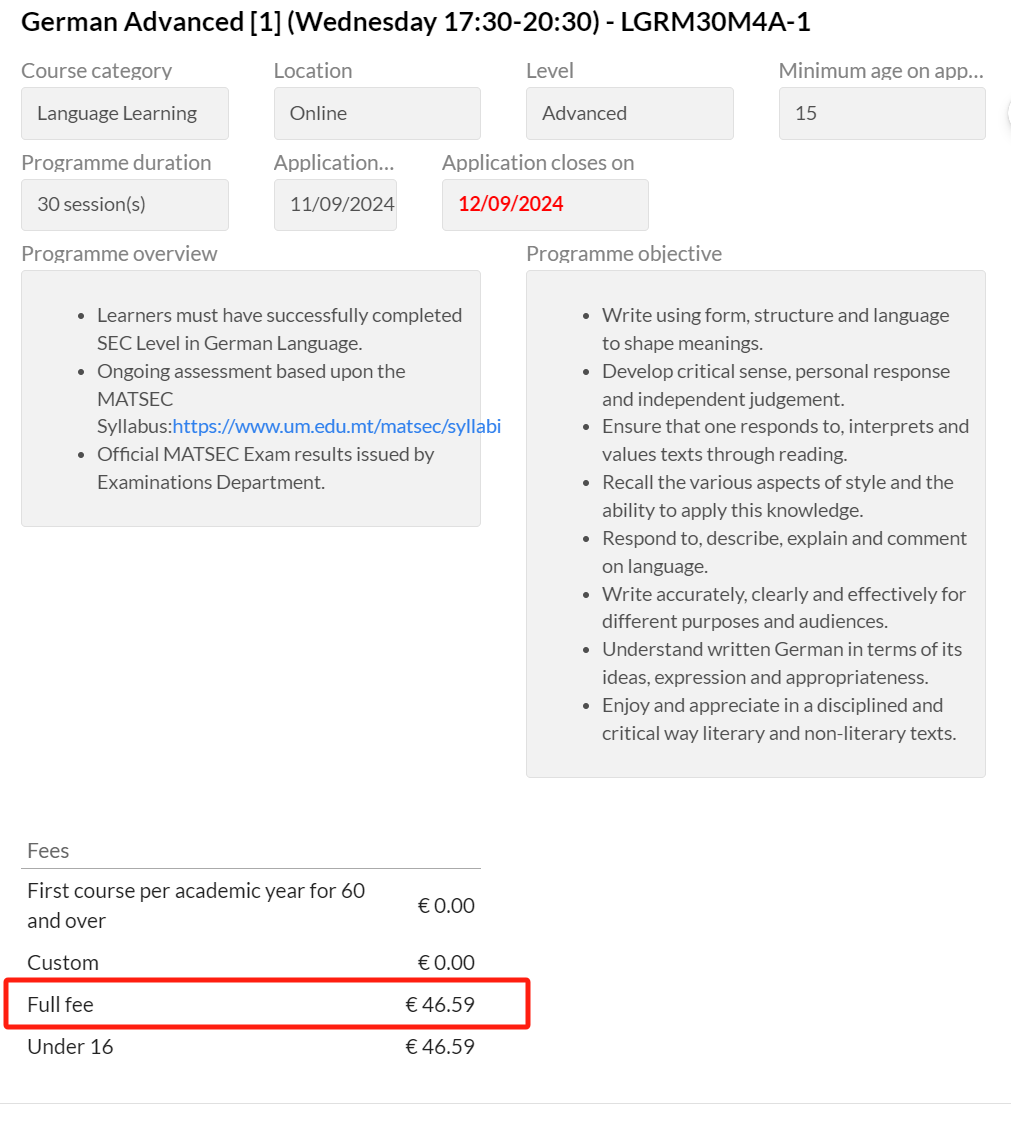The height and width of the screenshot is (1126, 1011).
Task: Click the Fees section heading
Action: pos(48,851)
